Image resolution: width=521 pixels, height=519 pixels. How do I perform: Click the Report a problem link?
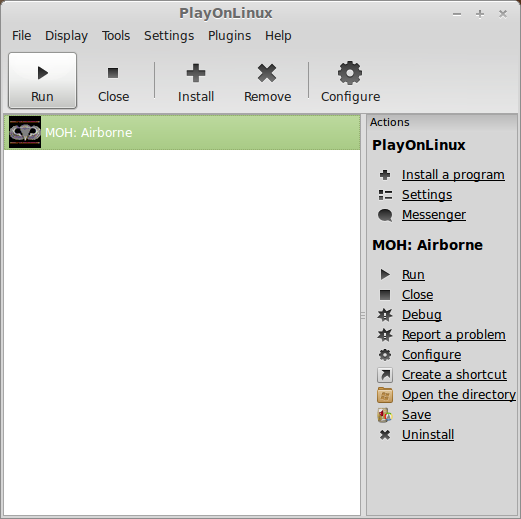click(454, 335)
